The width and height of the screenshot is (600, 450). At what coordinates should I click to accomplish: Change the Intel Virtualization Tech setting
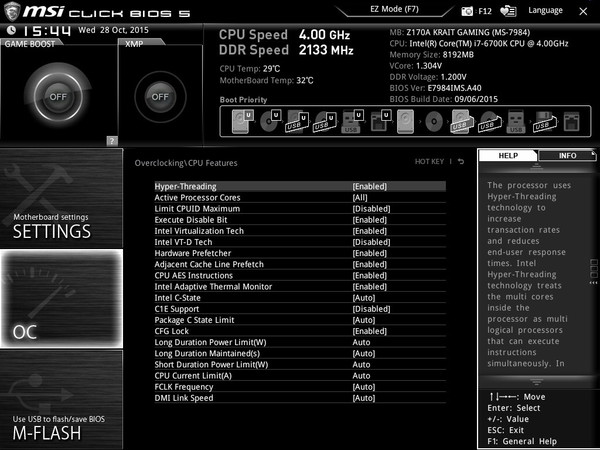[300, 231]
